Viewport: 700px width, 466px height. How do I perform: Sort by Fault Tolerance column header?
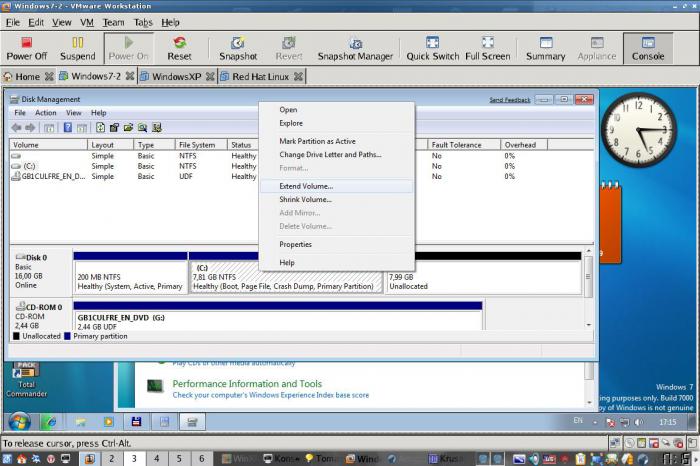coord(464,145)
